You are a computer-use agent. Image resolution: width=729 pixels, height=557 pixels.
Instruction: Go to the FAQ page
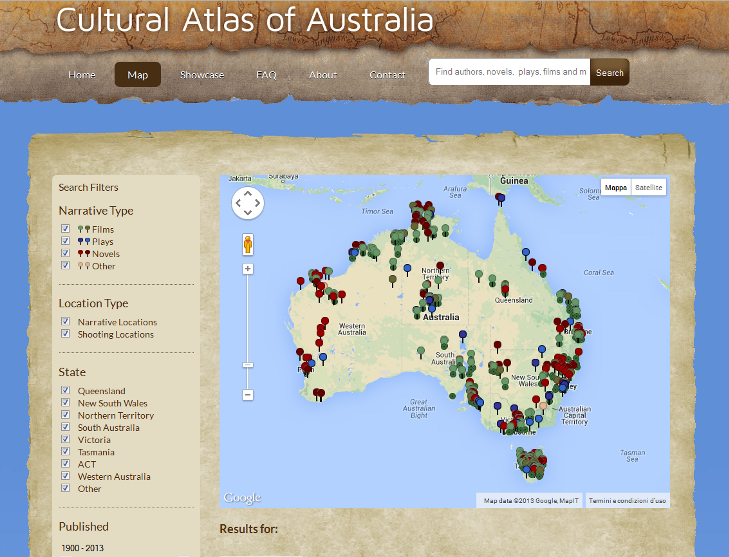[266, 75]
